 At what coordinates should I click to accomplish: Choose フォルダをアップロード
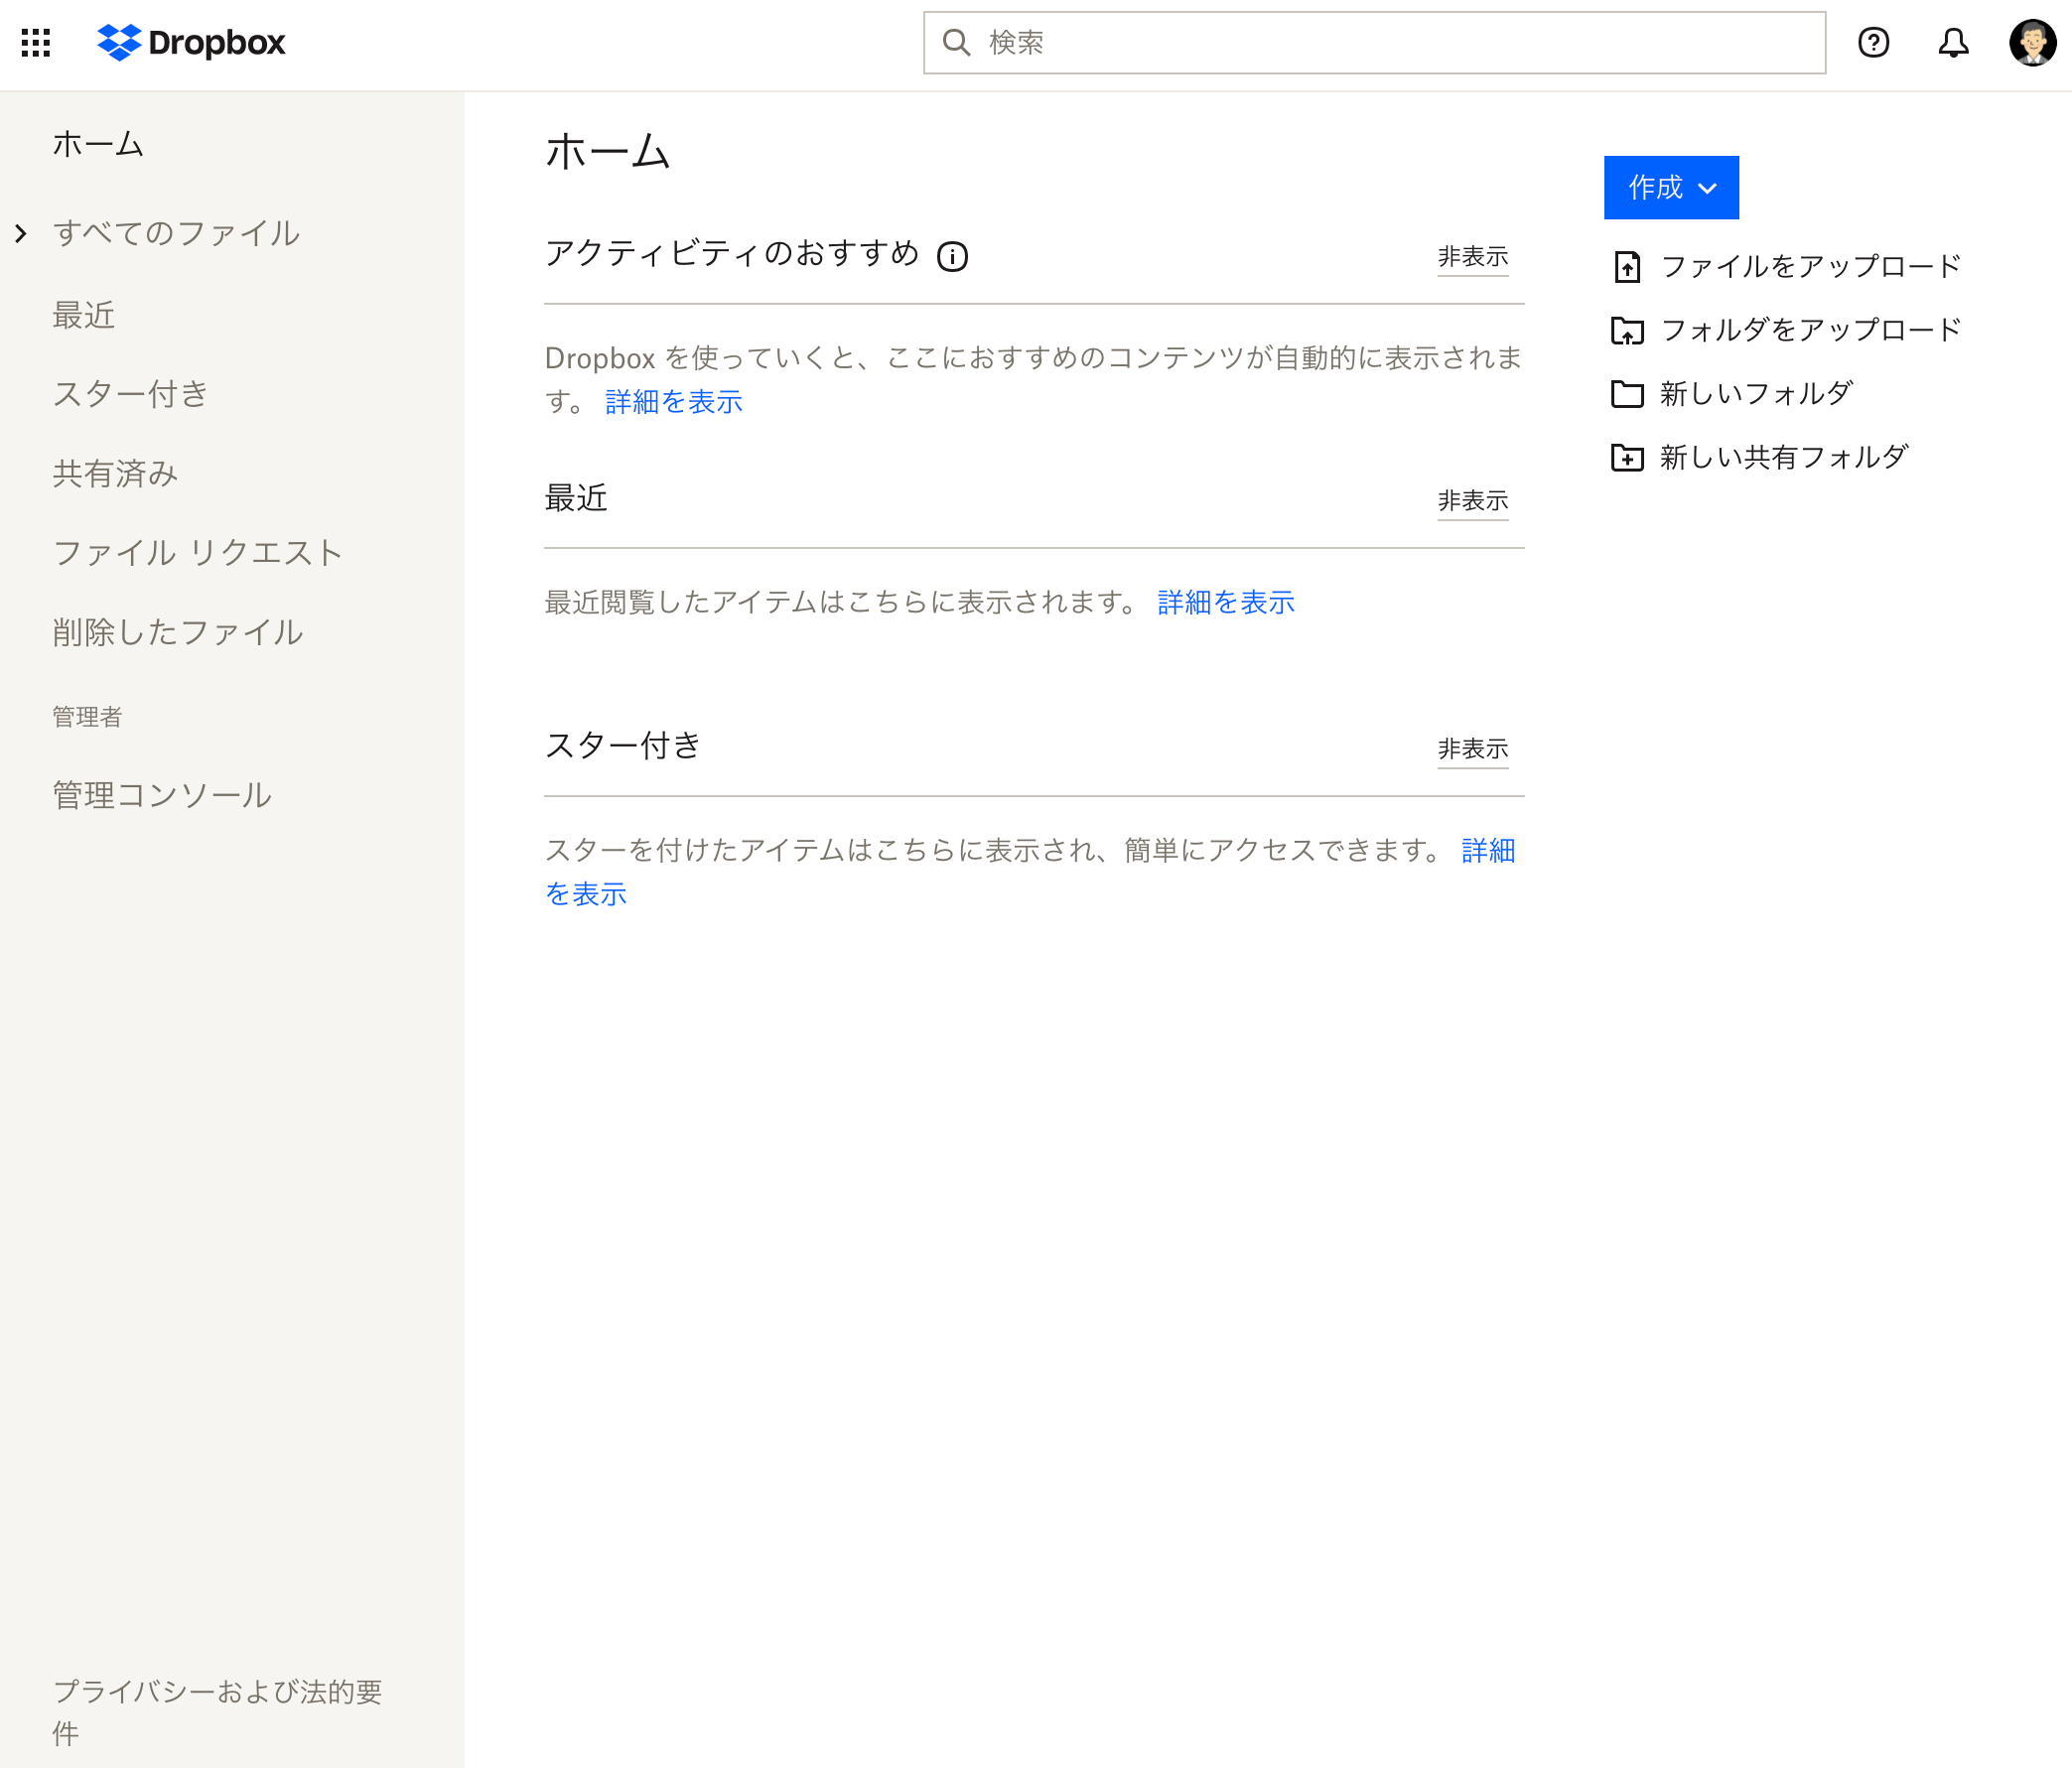coord(1810,330)
